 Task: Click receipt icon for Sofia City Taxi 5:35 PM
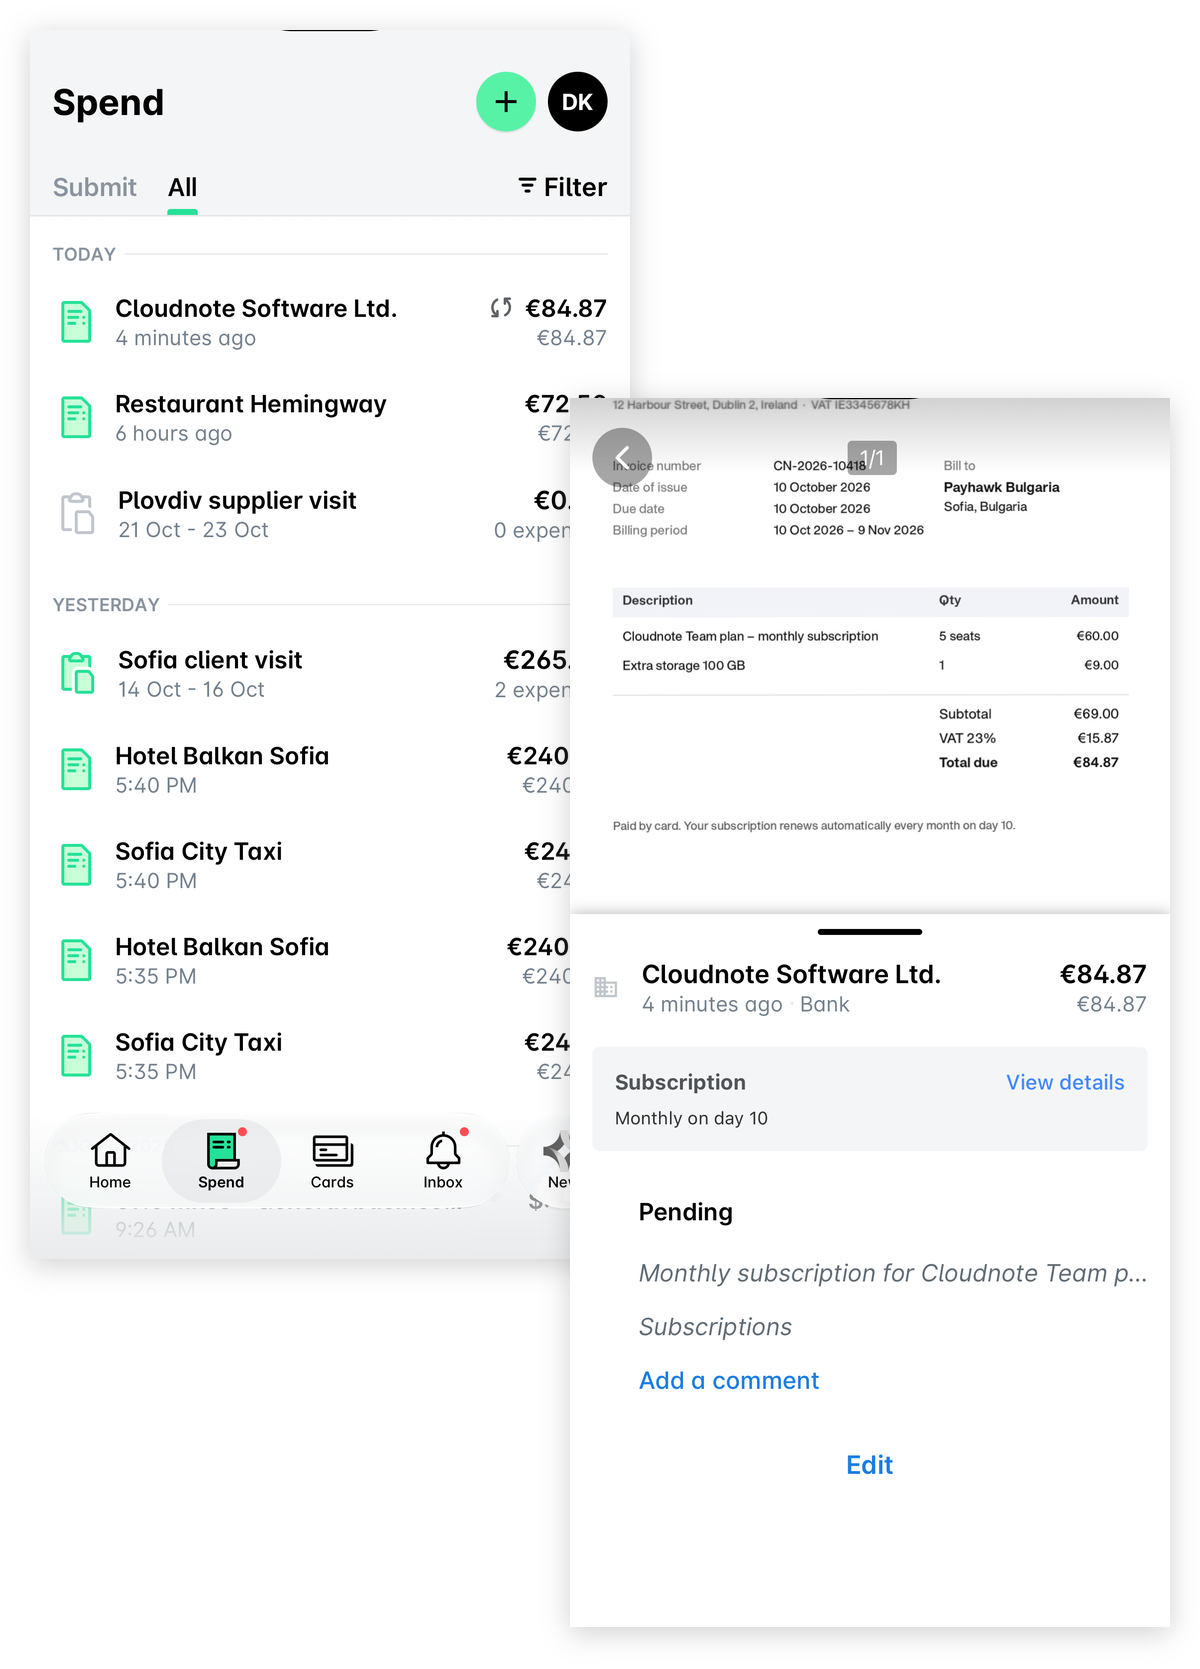pos(77,1056)
